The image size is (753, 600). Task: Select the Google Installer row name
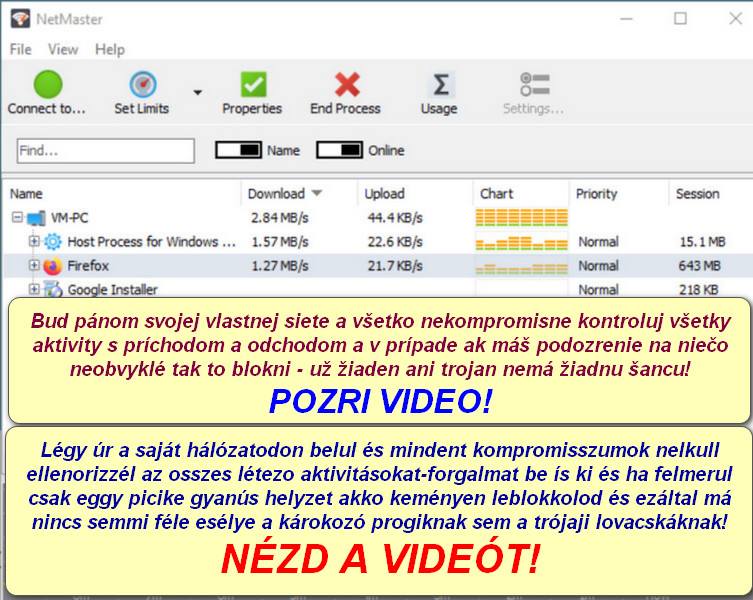click(x=112, y=290)
